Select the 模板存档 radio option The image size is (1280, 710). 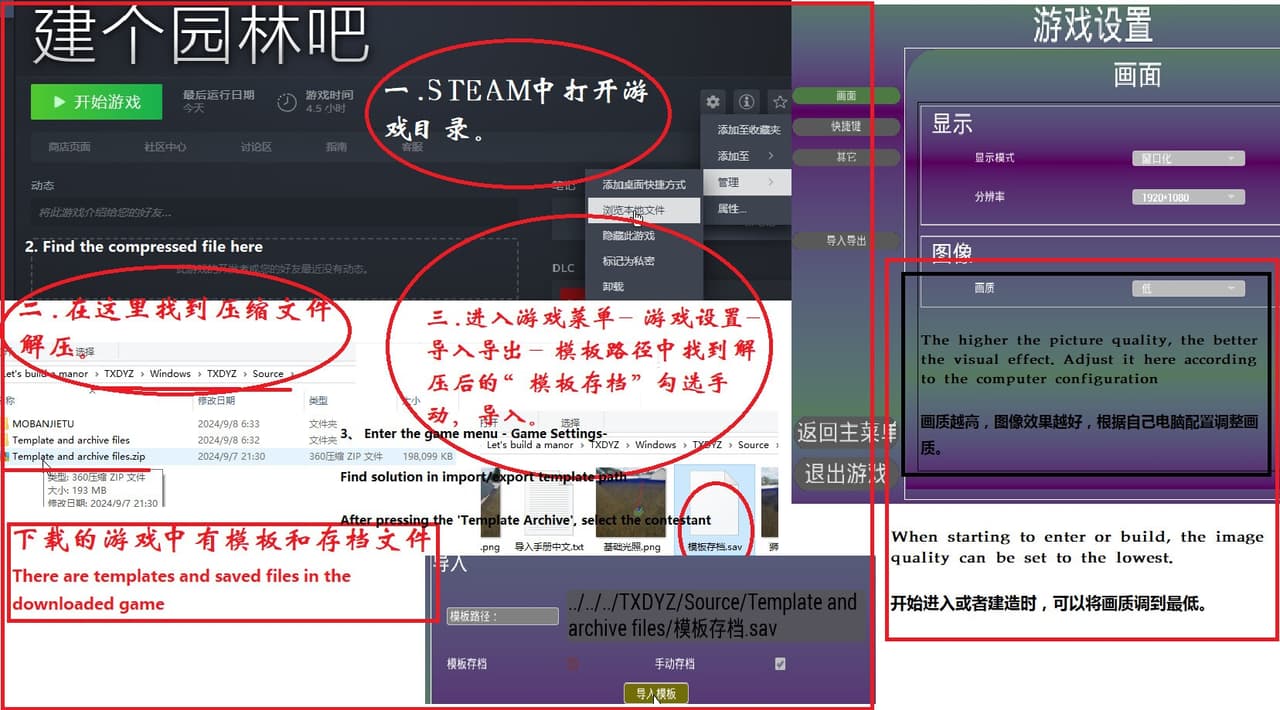[574, 664]
